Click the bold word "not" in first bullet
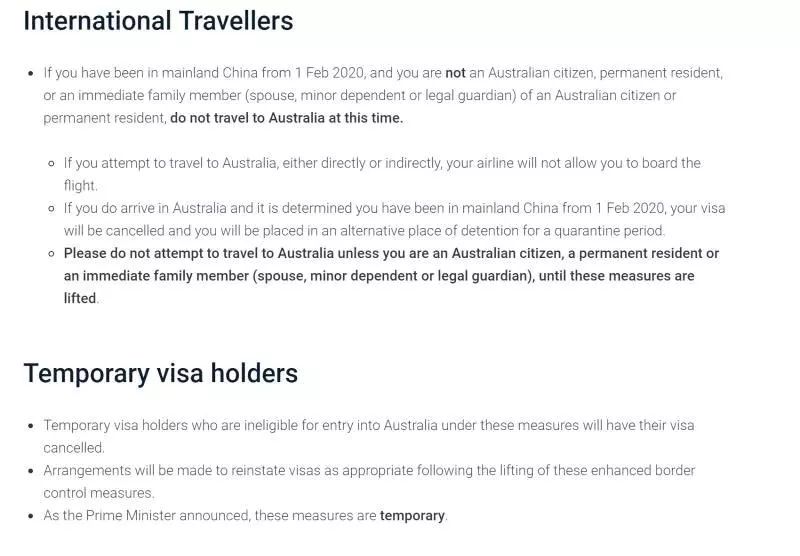The height and width of the screenshot is (556, 800). [455, 73]
